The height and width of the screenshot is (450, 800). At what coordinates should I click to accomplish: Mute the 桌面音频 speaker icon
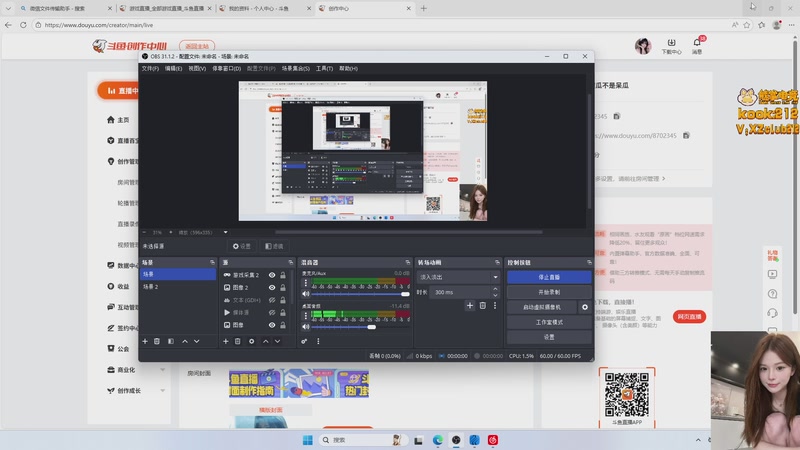[306, 327]
